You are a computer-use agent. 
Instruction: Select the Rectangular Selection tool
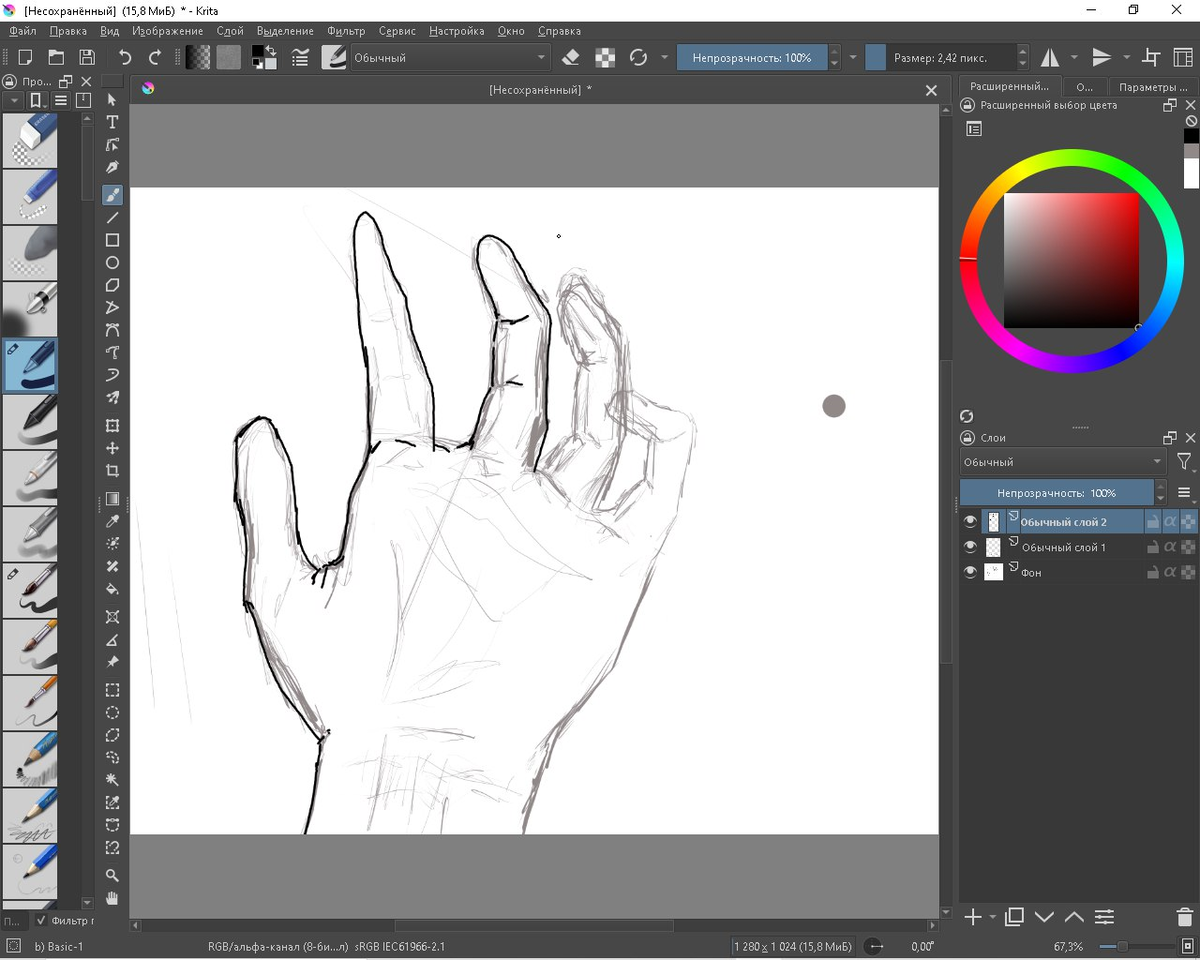[x=113, y=690]
